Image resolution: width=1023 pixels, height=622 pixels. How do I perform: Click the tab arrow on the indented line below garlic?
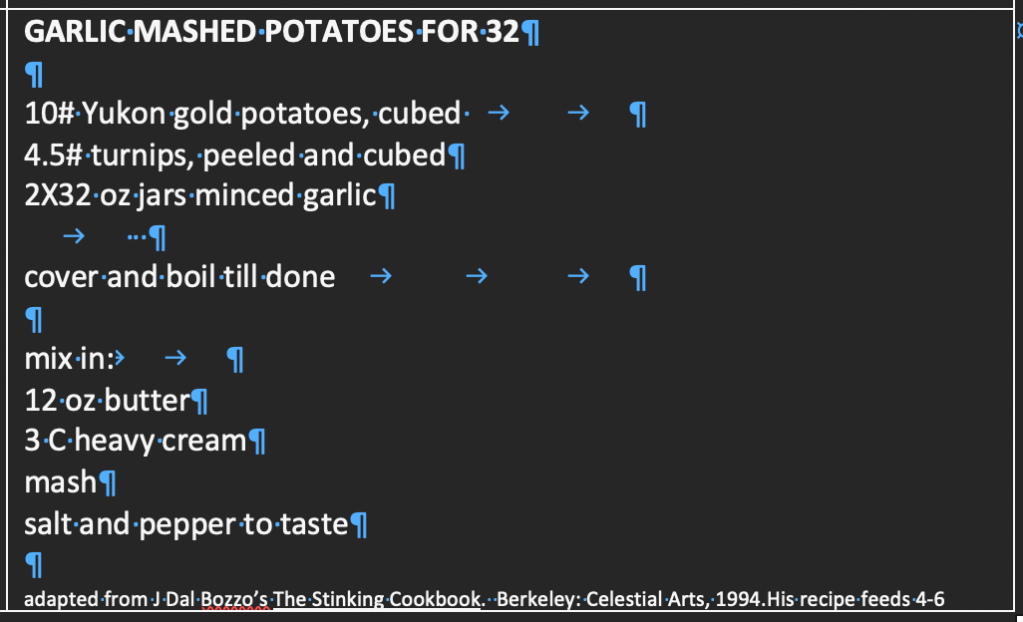73,237
